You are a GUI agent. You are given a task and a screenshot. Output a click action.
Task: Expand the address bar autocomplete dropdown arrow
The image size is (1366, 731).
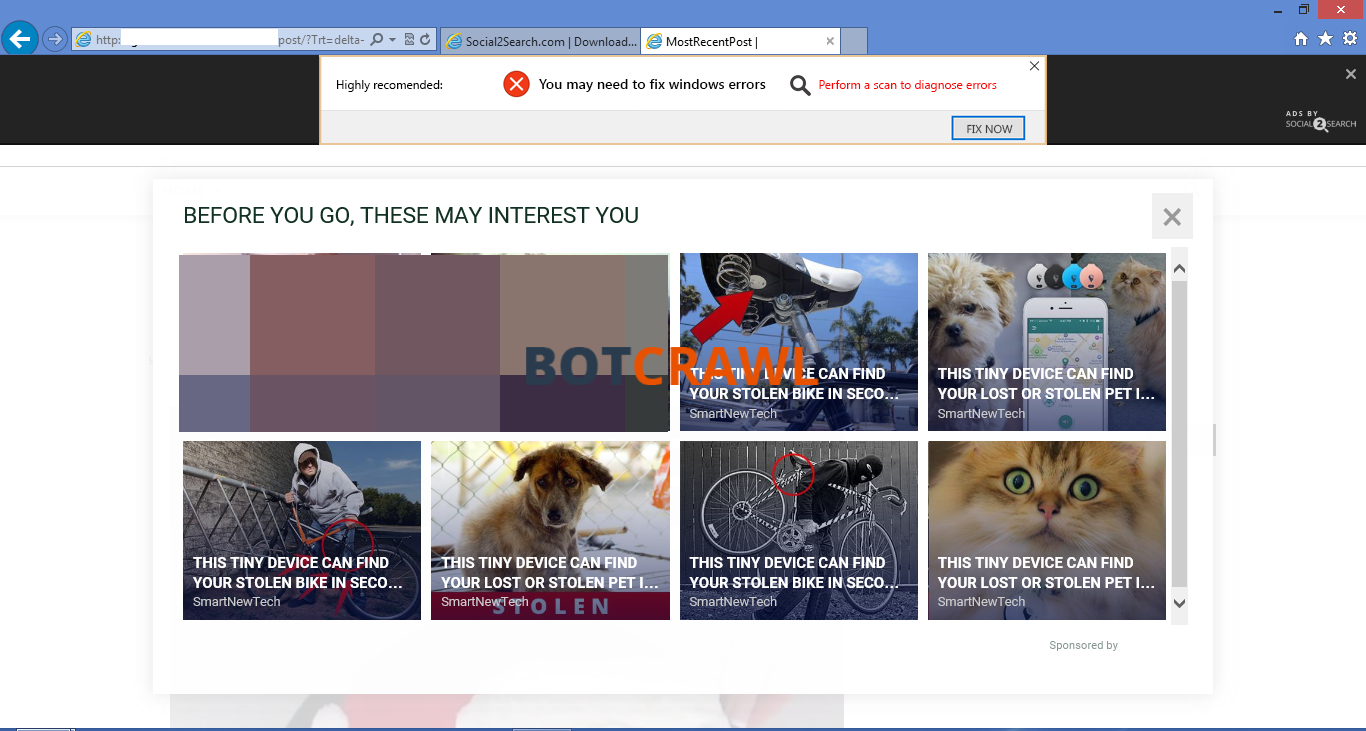(x=392, y=40)
